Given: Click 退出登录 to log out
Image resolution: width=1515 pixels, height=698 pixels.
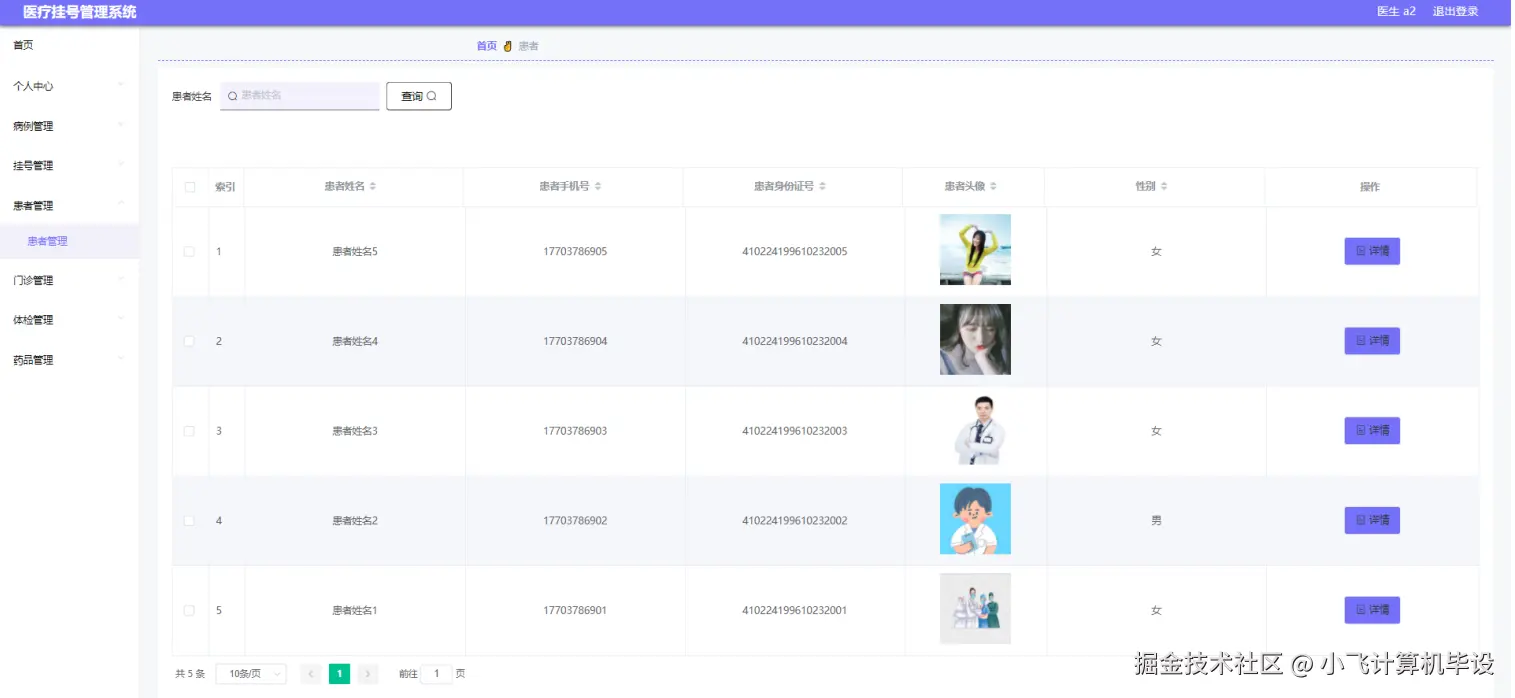Looking at the screenshot, I should click(x=1456, y=12).
